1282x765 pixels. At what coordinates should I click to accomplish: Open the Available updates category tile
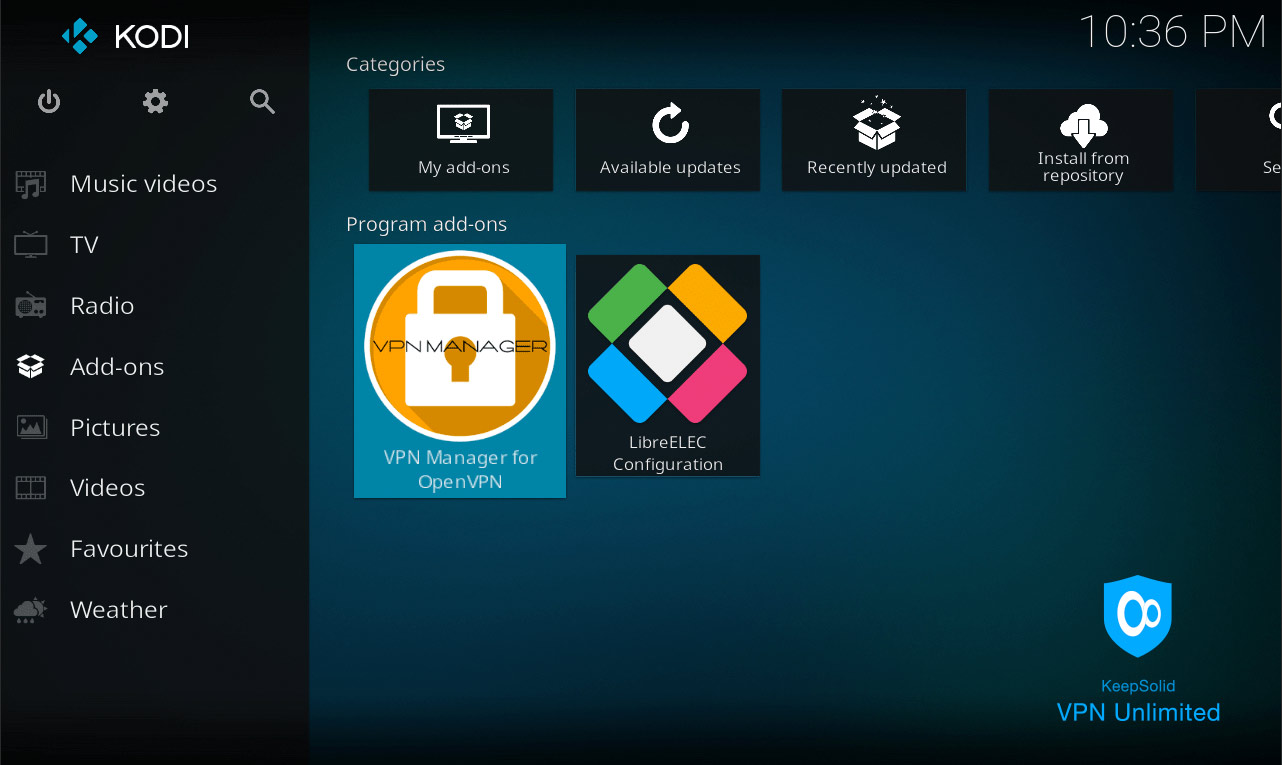(x=668, y=140)
